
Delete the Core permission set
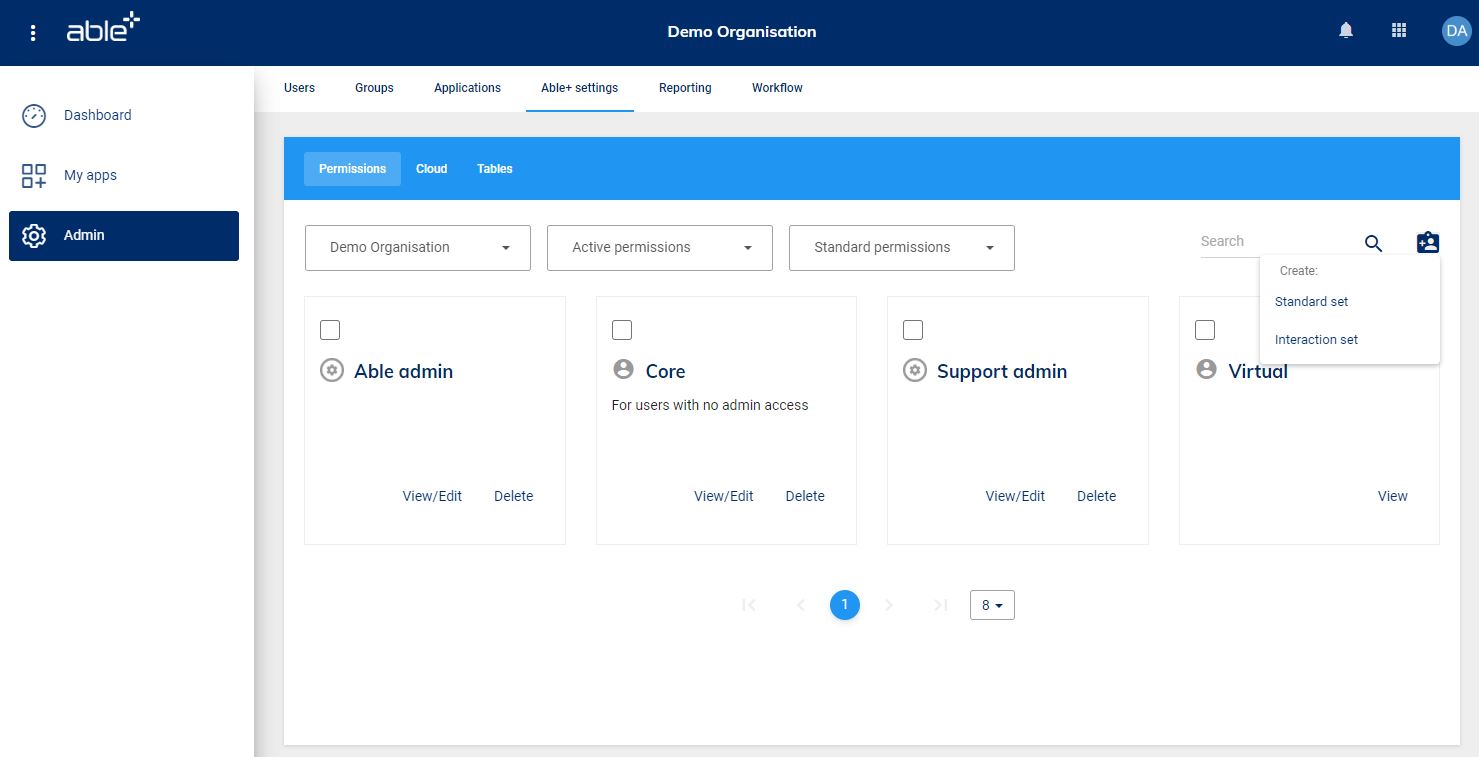[805, 496]
